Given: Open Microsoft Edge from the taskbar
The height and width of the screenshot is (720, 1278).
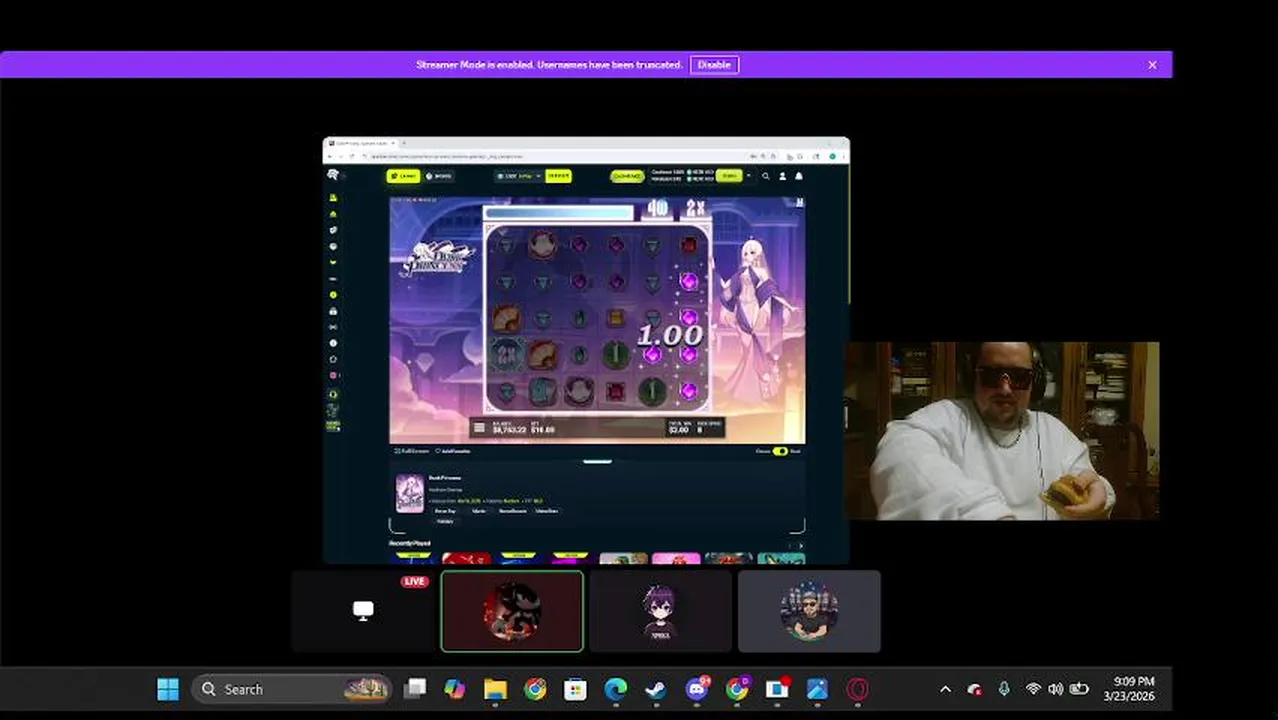Looking at the screenshot, I should pyautogui.click(x=615, y=689).
